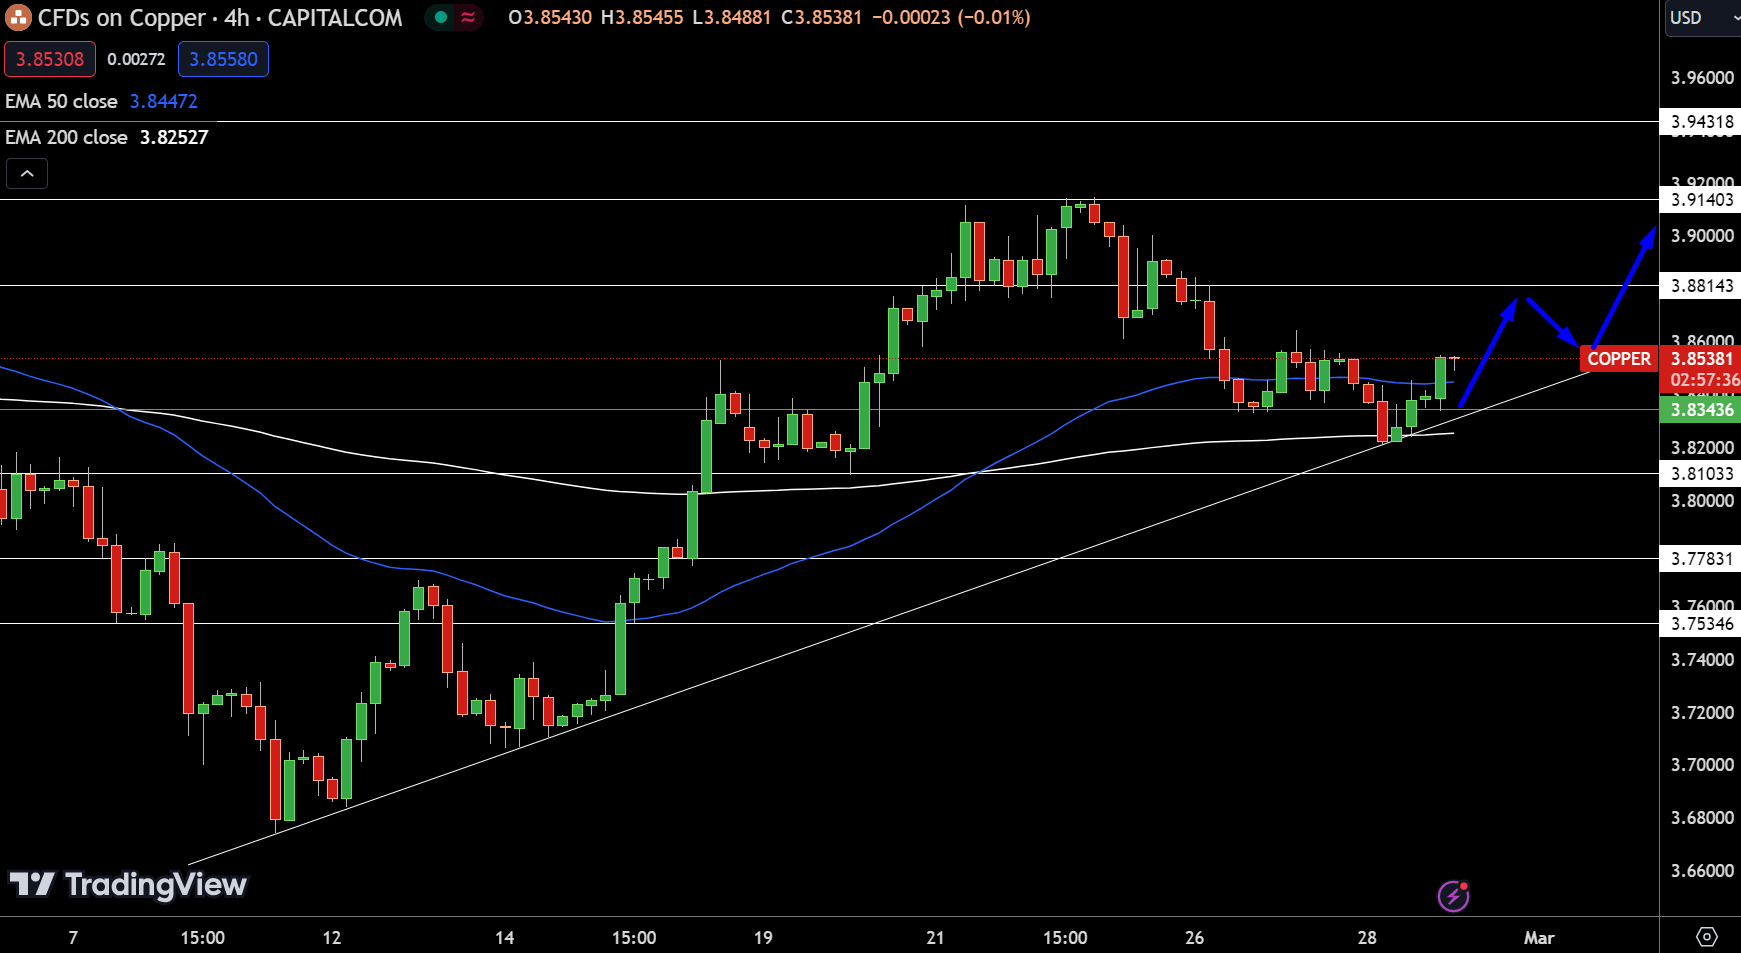Click the 3.94318 horizontal line price label
Screen dimensions: 1741x953
pyautogui.click(x=1702, y=122)
